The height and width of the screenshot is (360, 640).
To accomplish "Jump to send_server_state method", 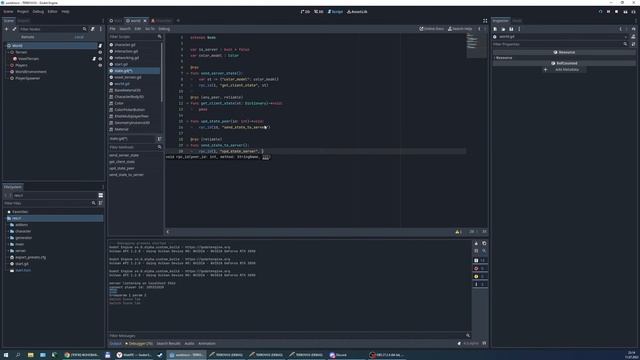I will coord(124,156).
